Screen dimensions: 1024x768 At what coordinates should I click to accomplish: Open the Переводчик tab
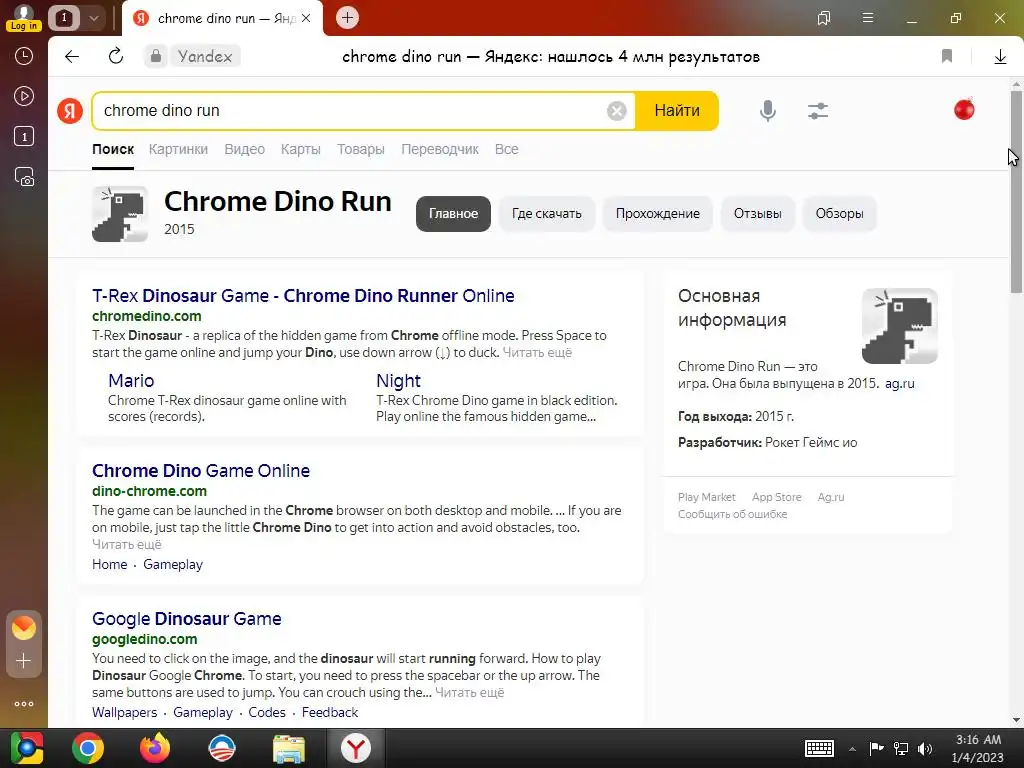point(440,149)
